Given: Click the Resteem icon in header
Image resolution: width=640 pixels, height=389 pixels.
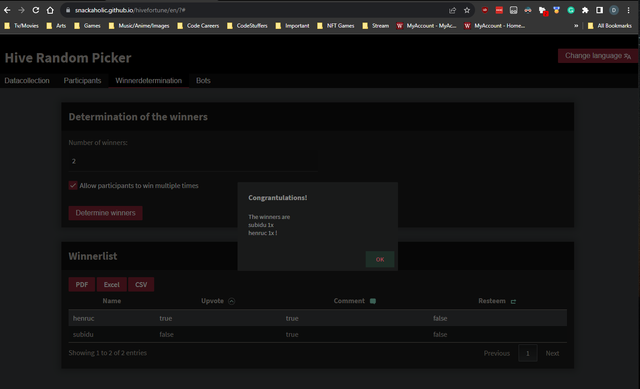Looking at the screenshot, I should point(513,301).
